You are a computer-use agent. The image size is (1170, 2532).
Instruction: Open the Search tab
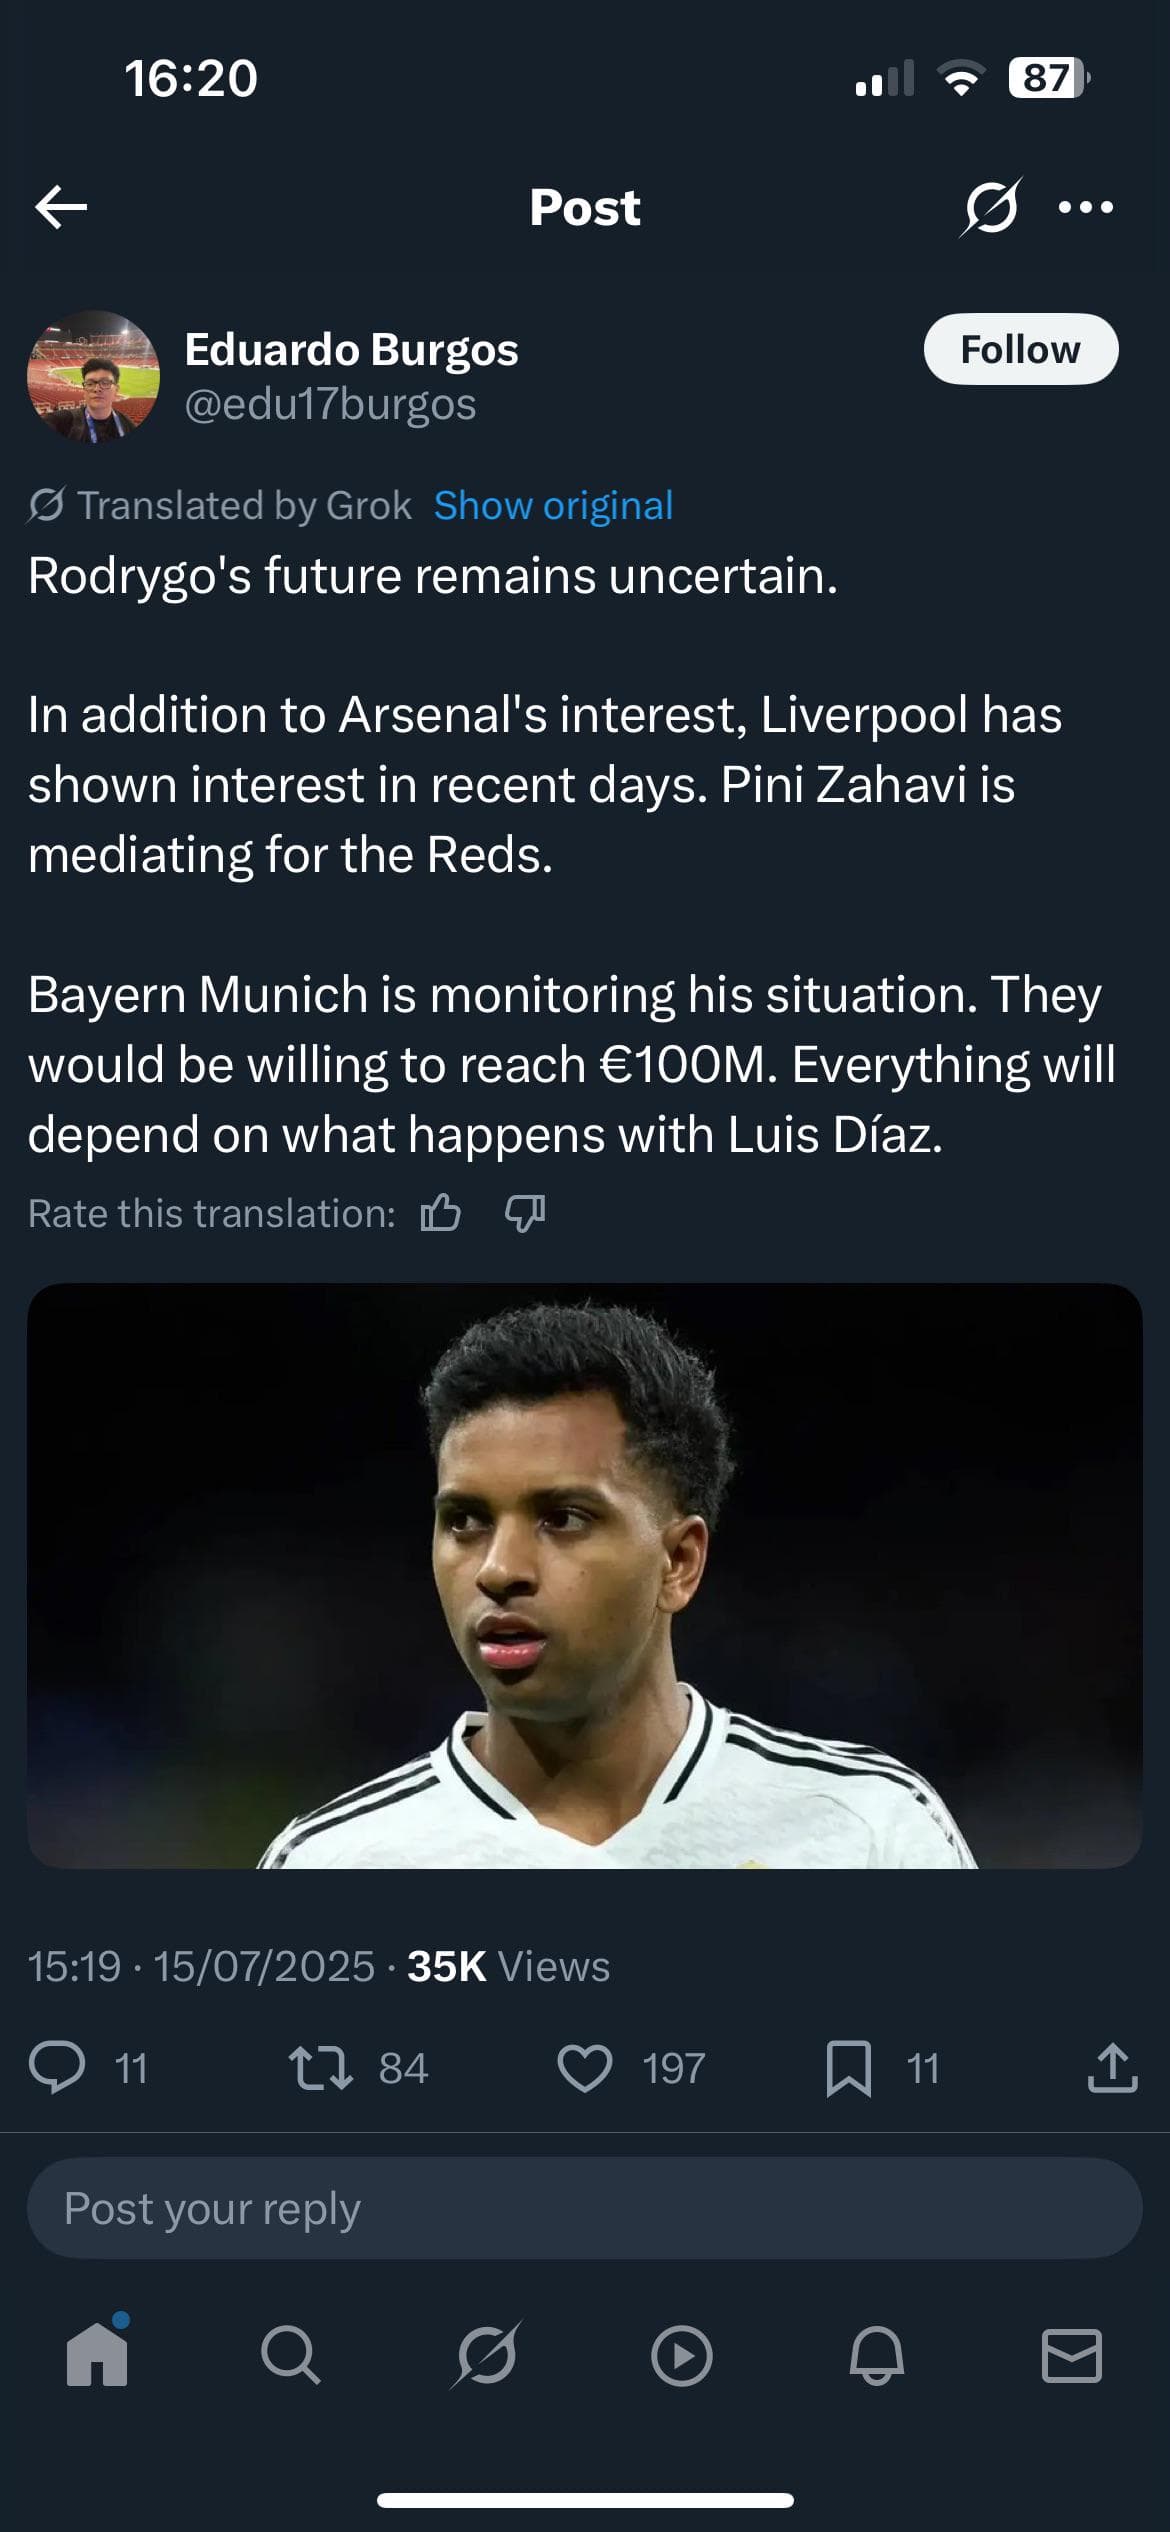click(x=291, y=2355)
